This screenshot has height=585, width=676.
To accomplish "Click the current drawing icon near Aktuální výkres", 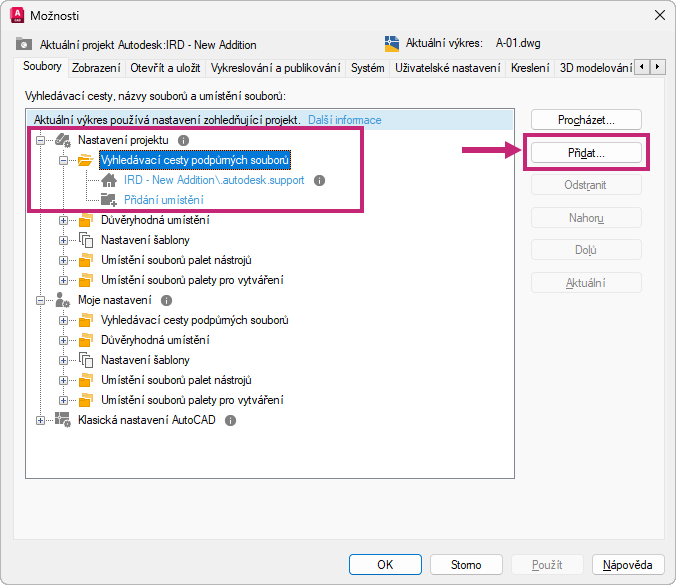I will pyautogui.click(x=391, y=44).
